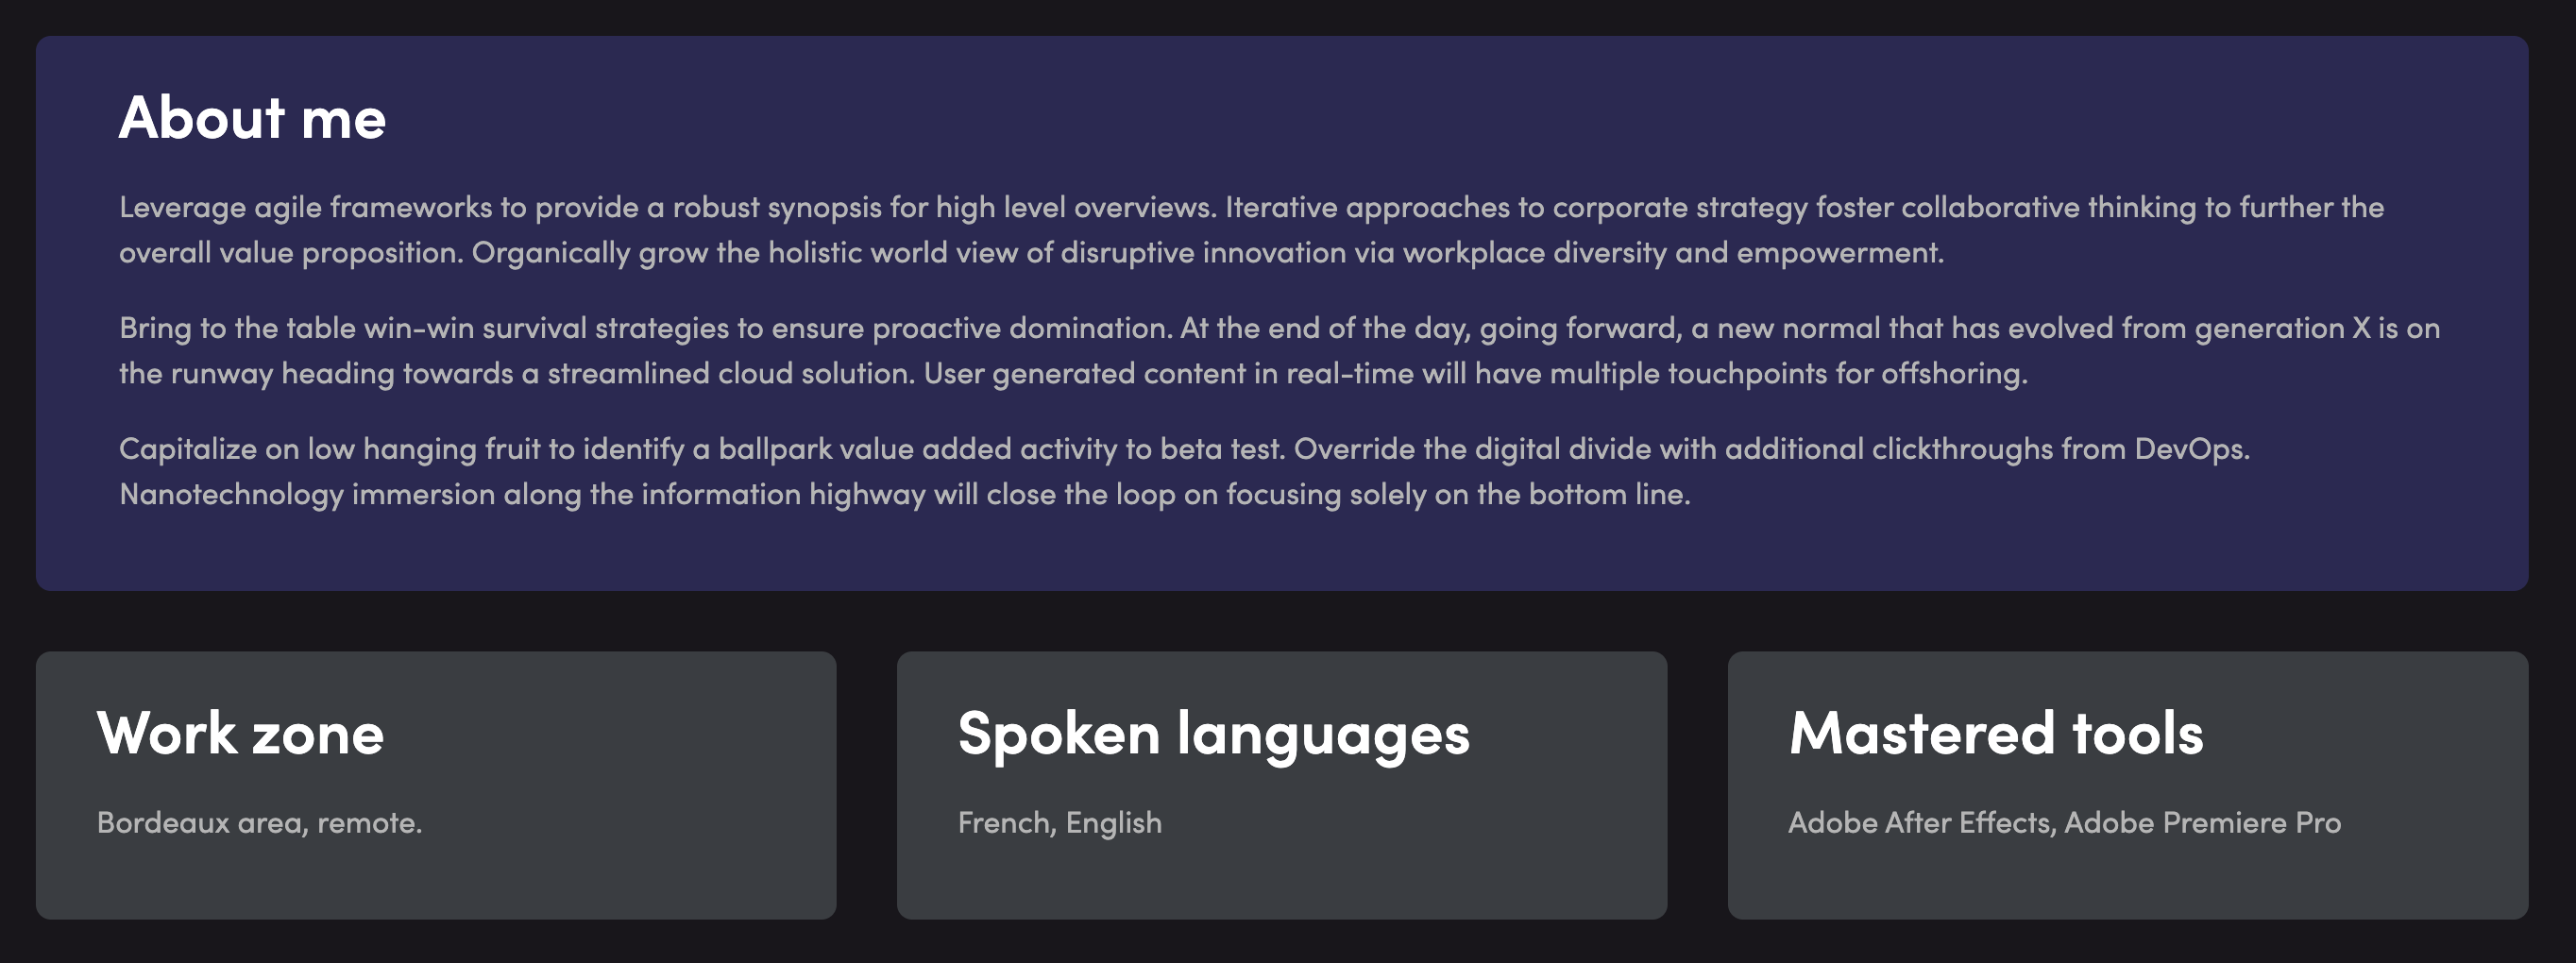Click the About me heading
Viewport: 2576px width, 963px height.
pos(252,118)
